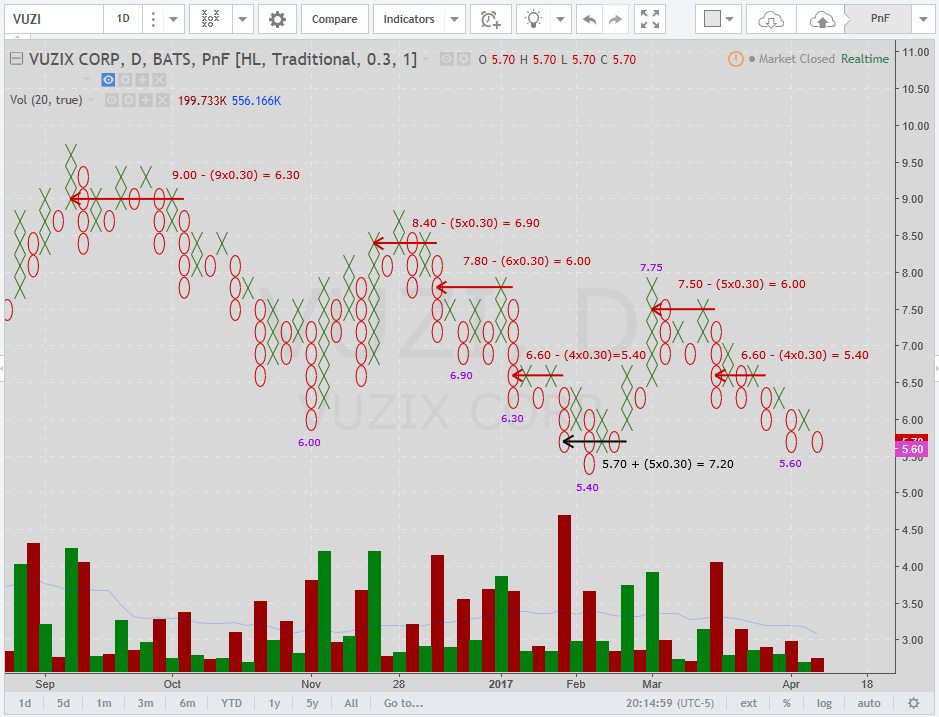Viewport: 939px width, 717px height.
Task: Expand the Indicators favorites dropdown arrow
Action: coord(455,19)
